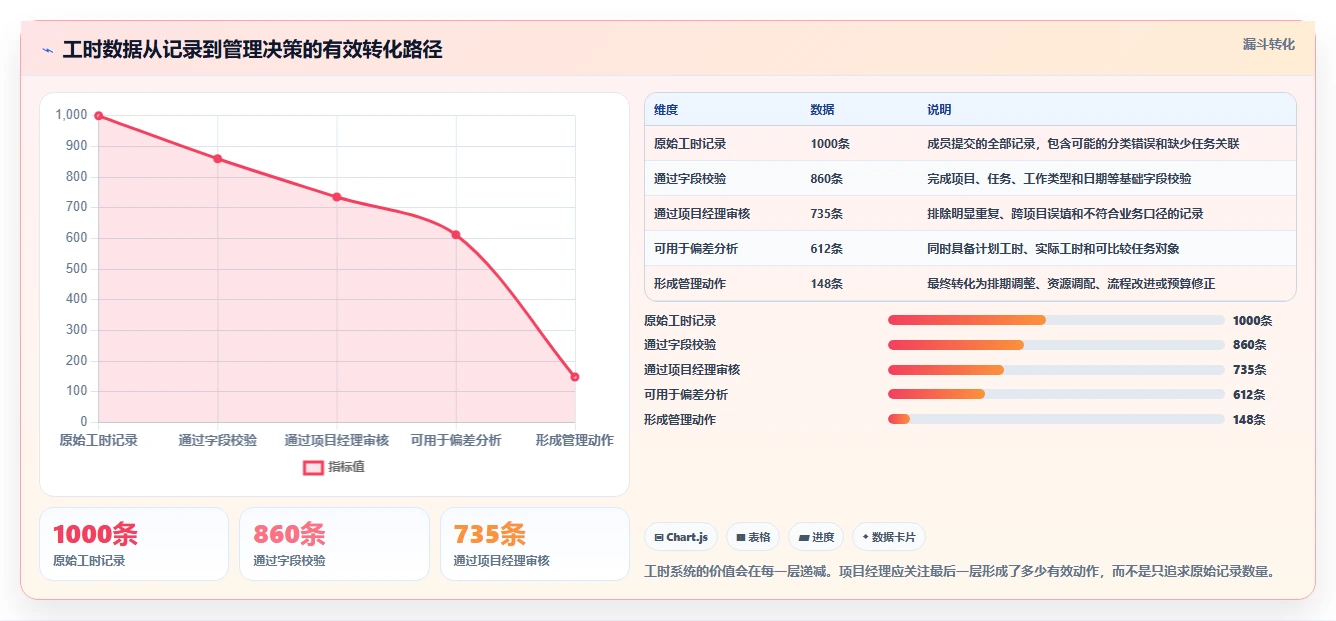Toggle the 指标值 legend swatch

click(x=313, y=467)
